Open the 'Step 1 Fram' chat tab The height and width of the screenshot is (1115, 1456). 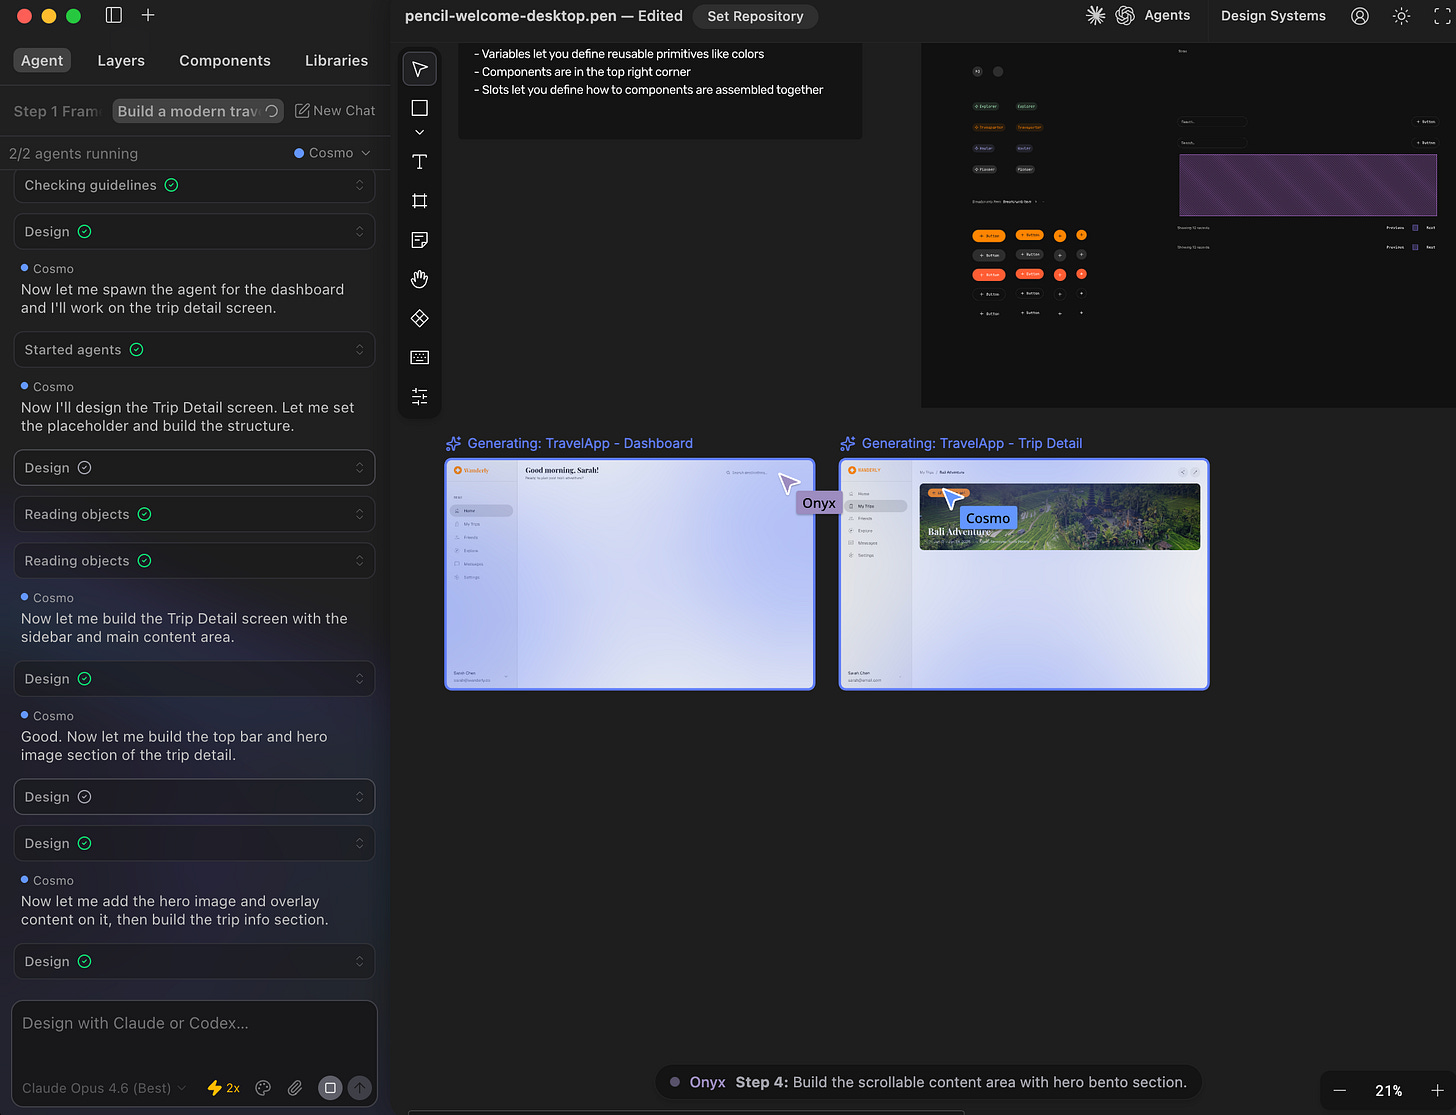click(x=56, y=111)
